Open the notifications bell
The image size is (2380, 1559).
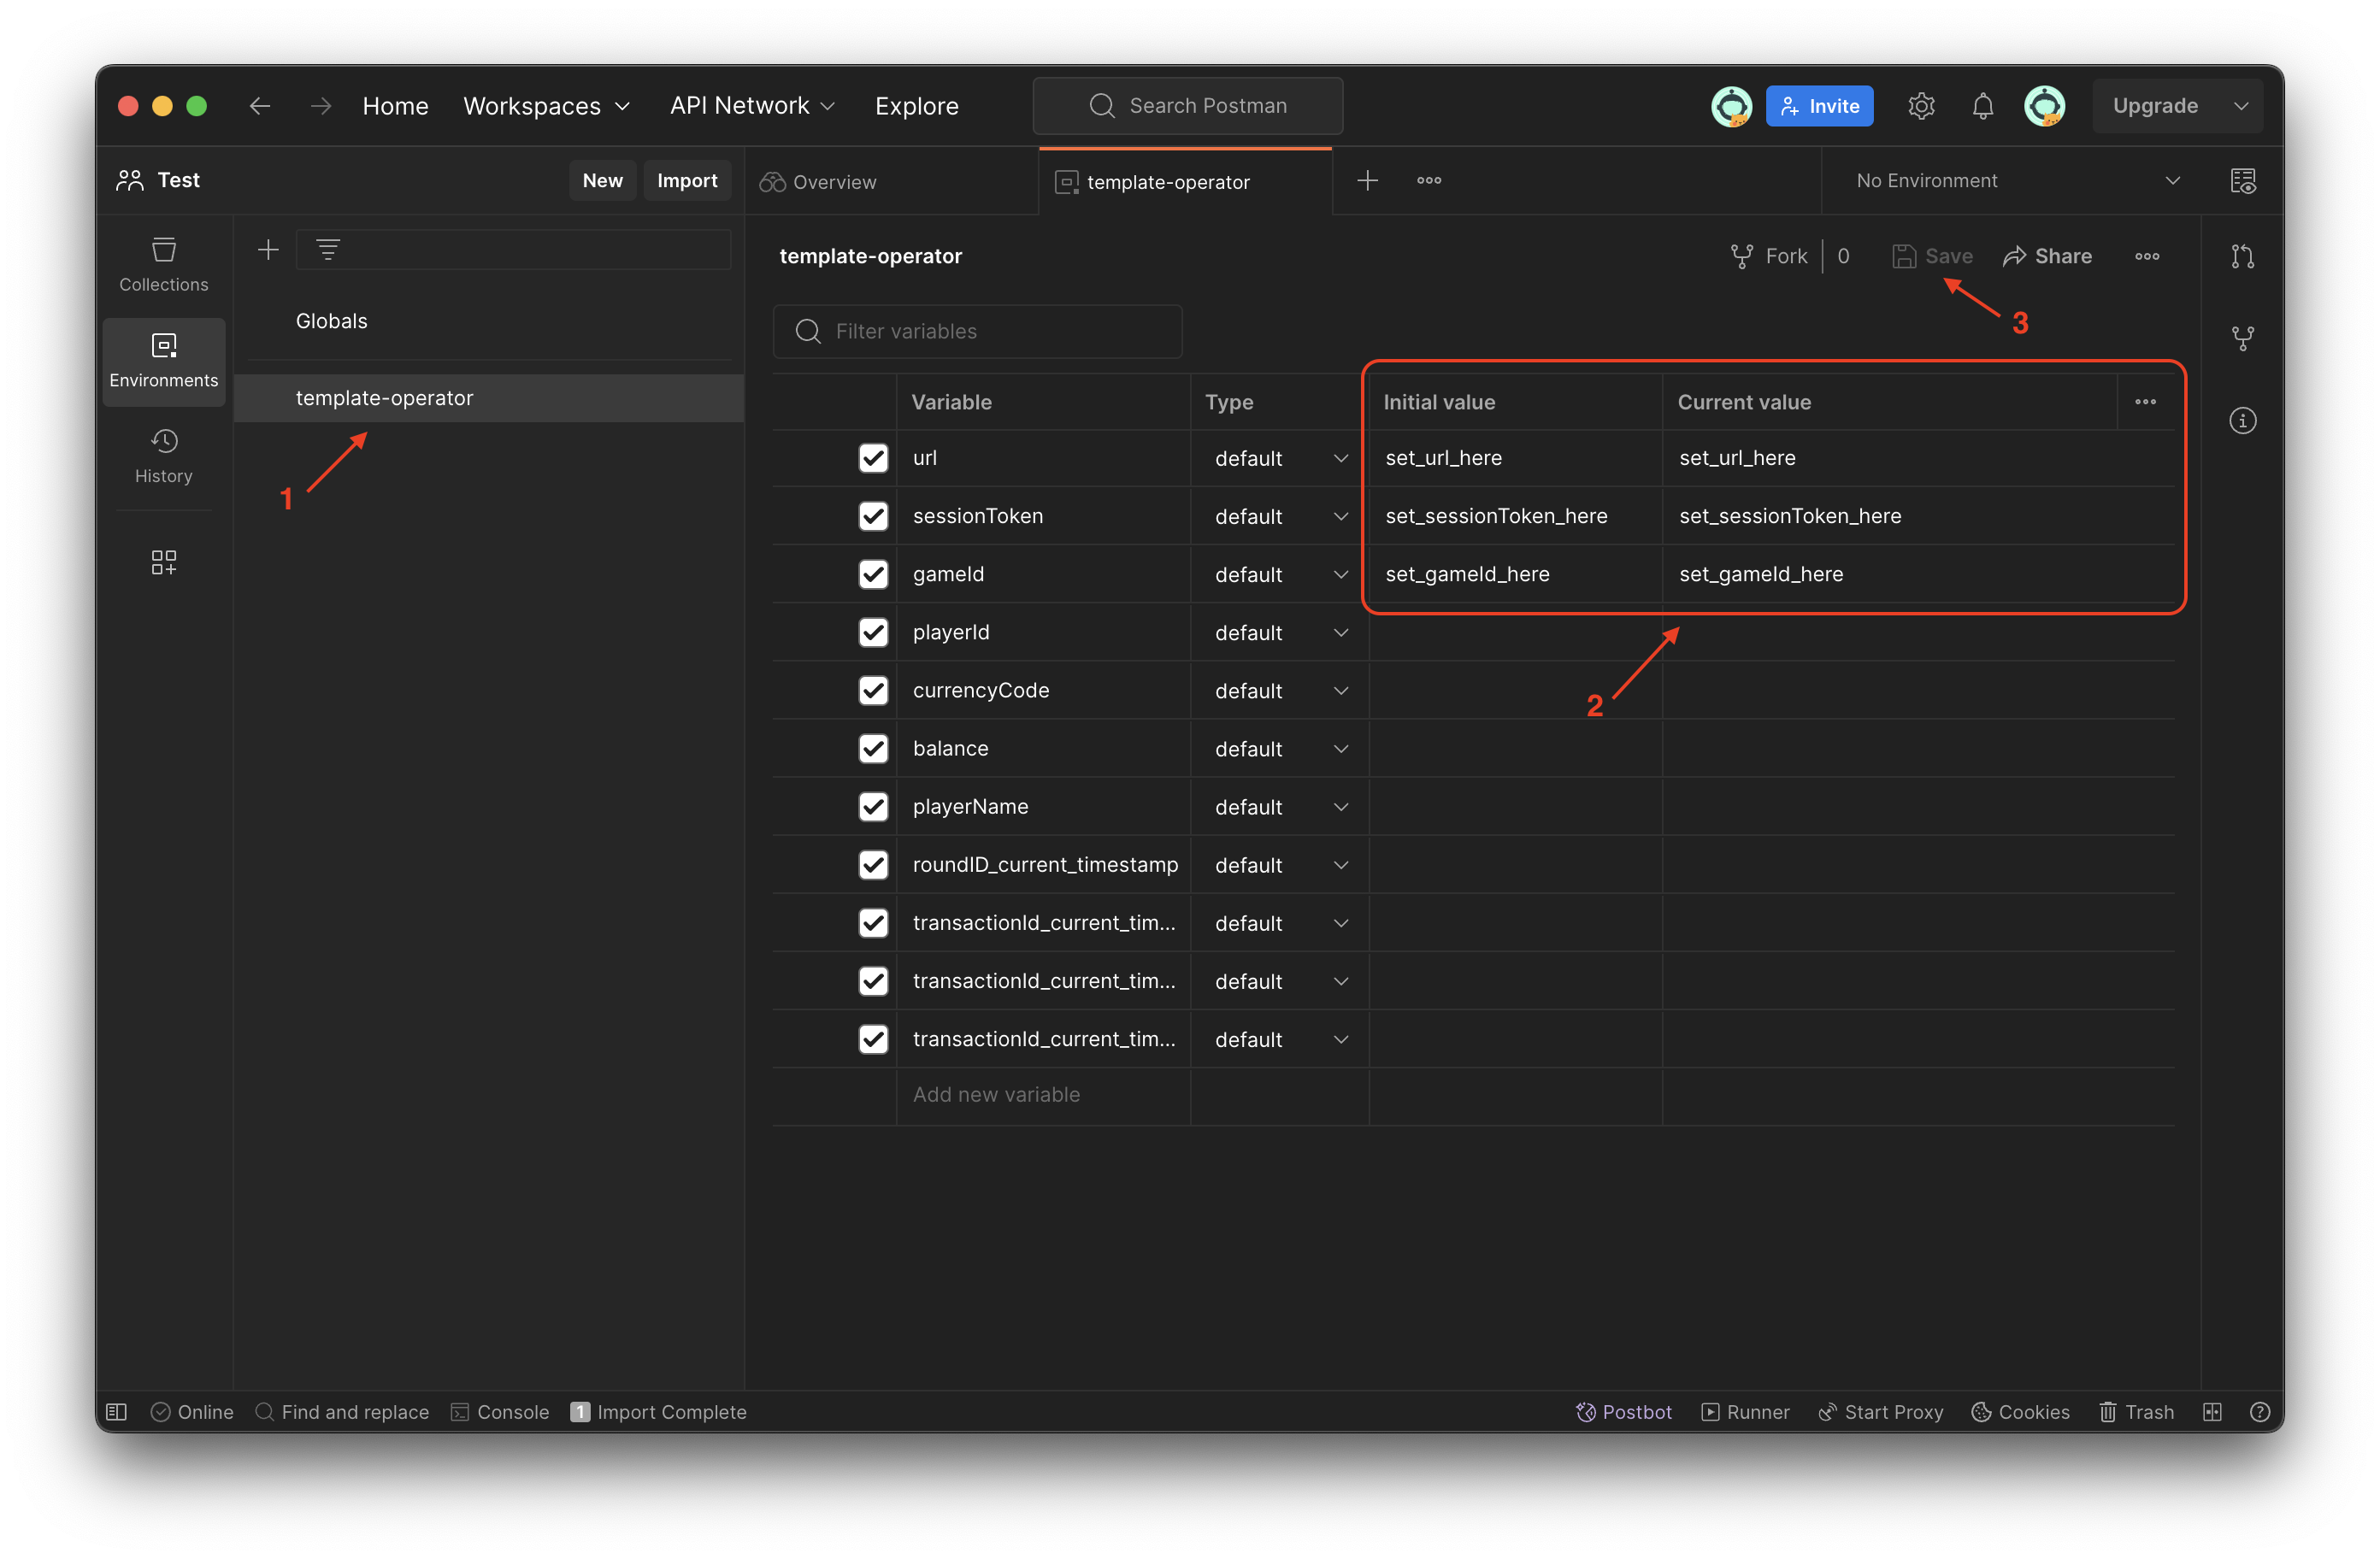click(1982, 106)
